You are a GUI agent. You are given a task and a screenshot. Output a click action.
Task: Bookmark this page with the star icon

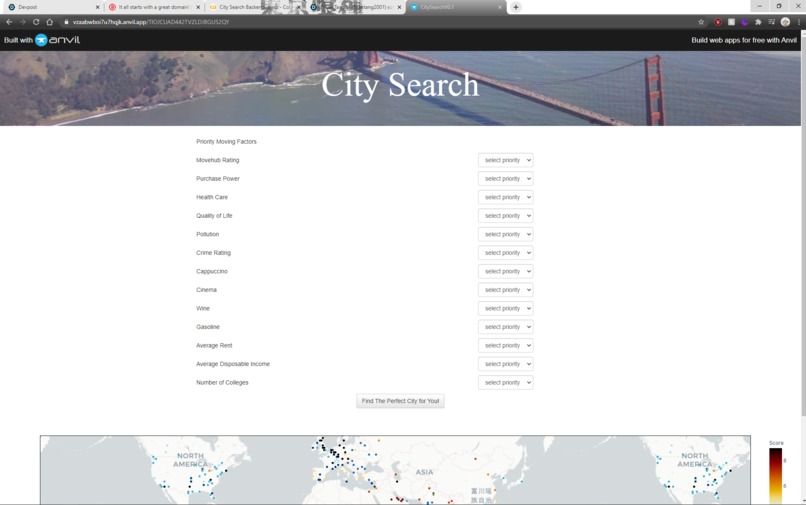701,22
